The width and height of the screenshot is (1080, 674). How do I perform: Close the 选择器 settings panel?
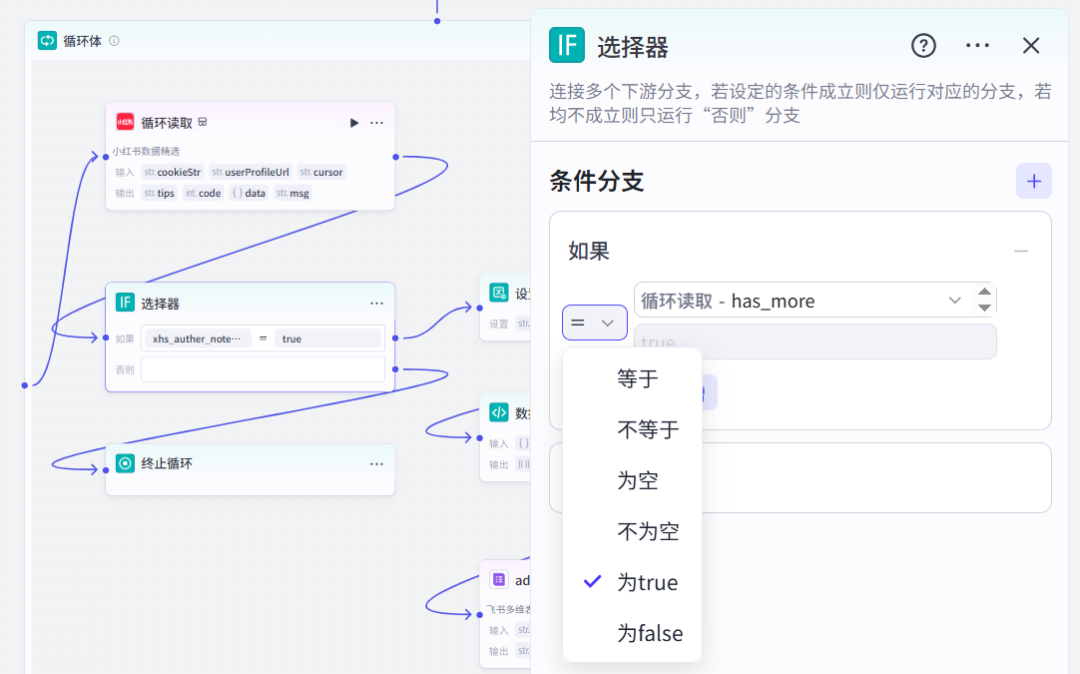click(x=1031, y=45)
